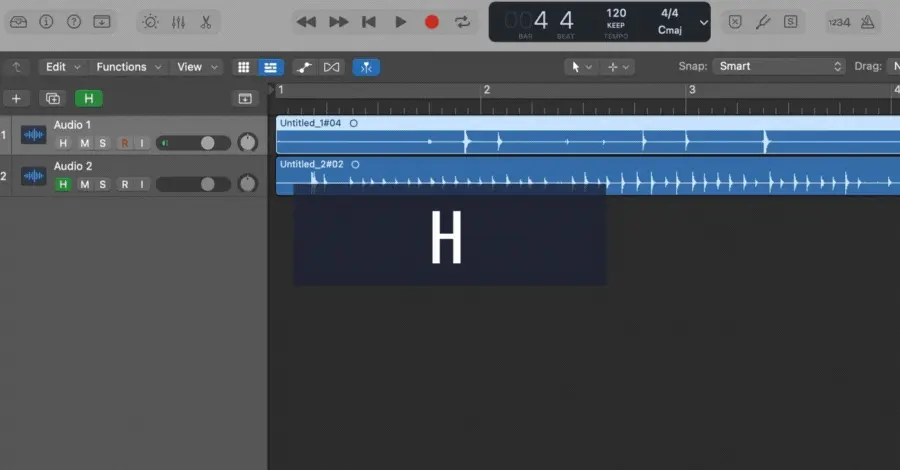Toggle the toolbar download icon

click(x=102, y=22)
